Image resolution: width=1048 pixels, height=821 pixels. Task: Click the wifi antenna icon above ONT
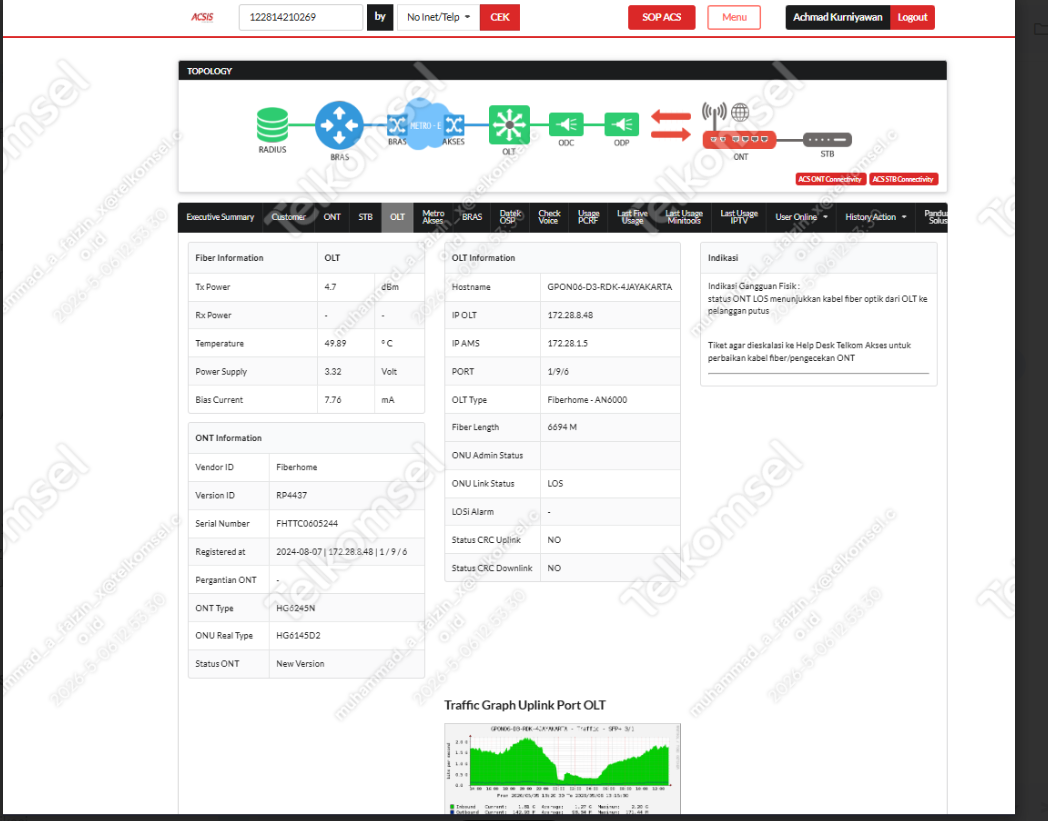(714, 115)
